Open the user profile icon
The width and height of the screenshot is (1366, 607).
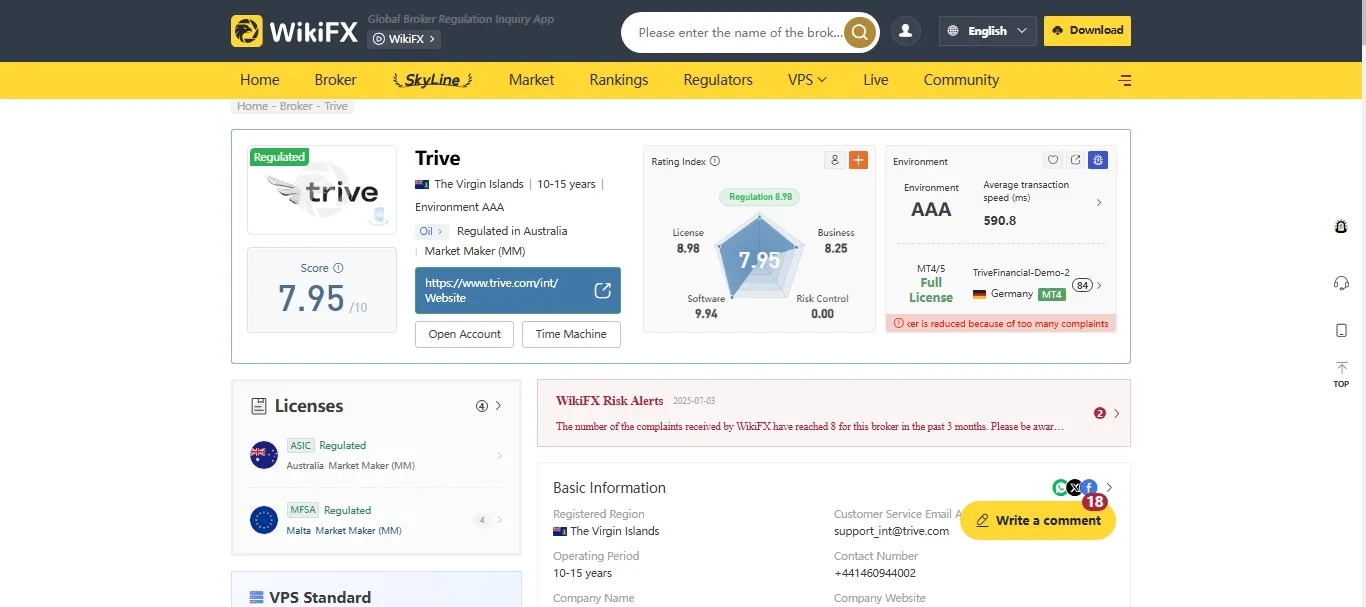(905, 31)
